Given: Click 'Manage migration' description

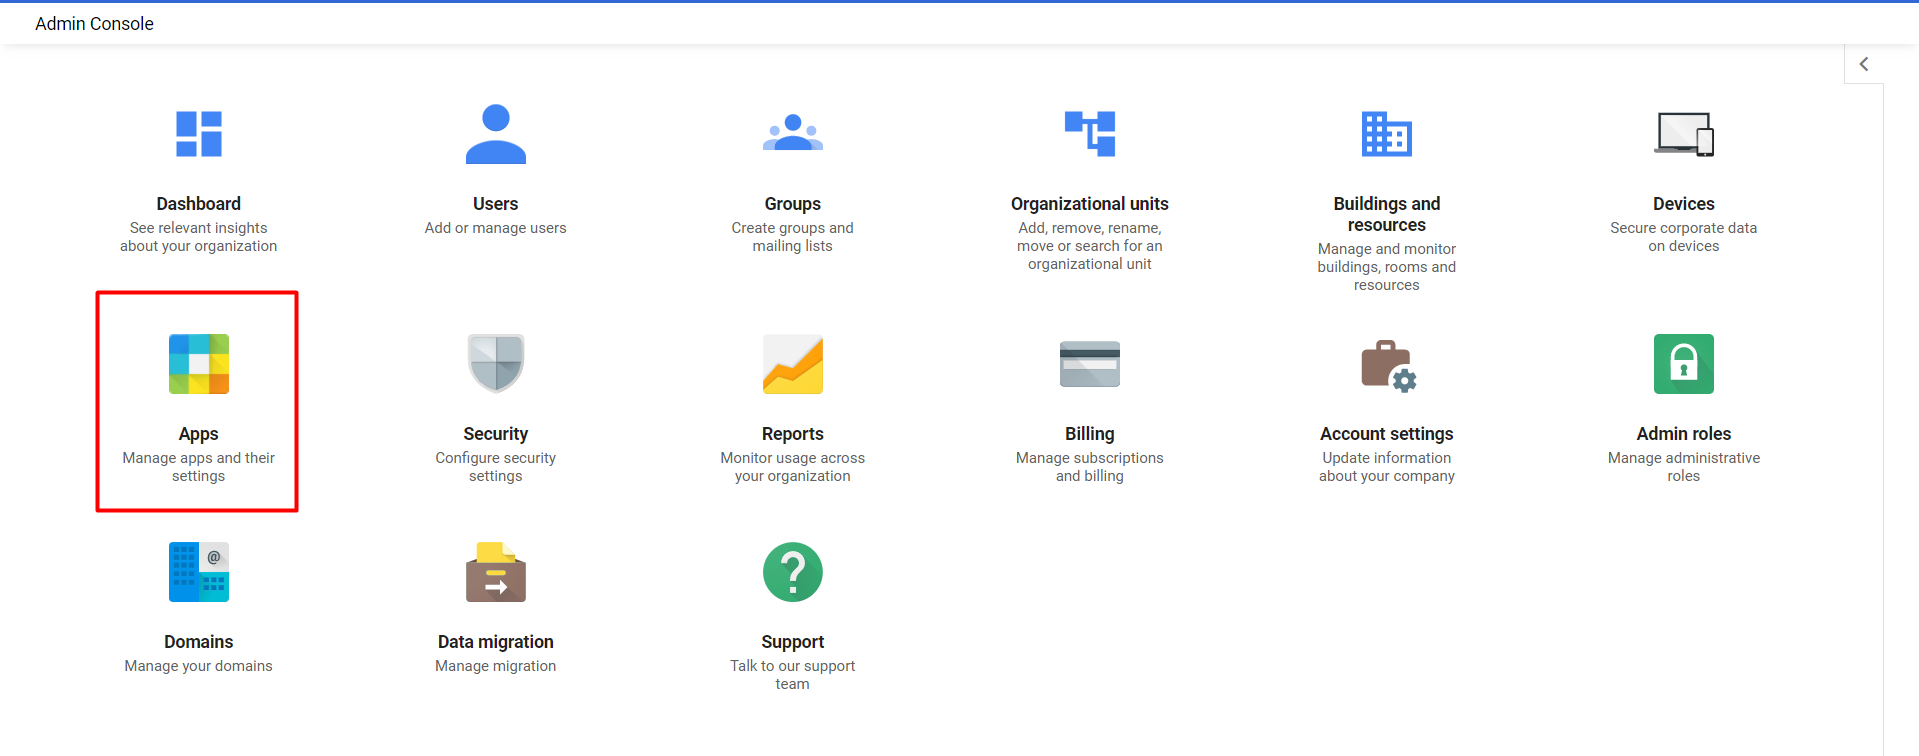Looking at the screenshot, I should click(496, 666).
